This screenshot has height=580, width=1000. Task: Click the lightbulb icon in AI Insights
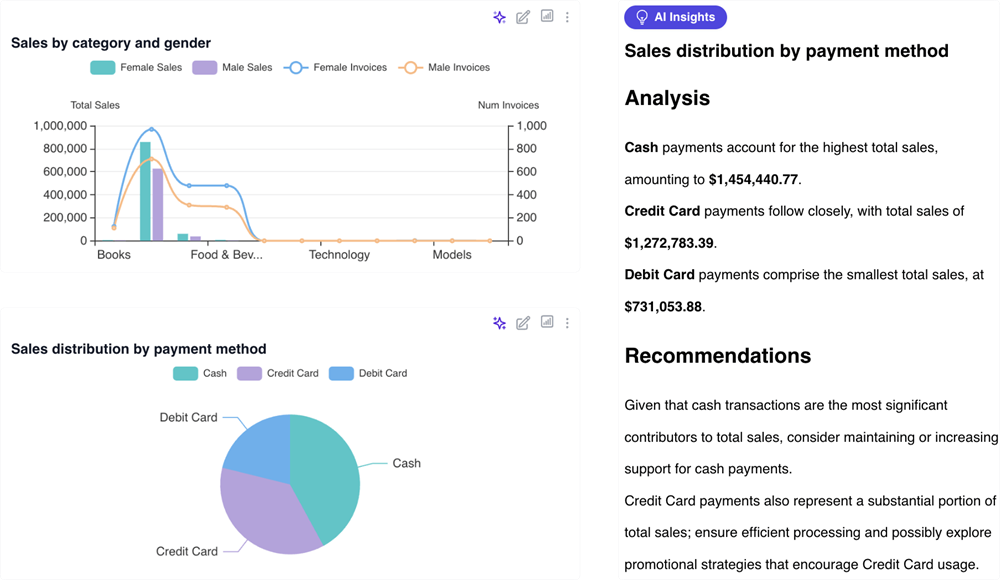pos(643,17)
